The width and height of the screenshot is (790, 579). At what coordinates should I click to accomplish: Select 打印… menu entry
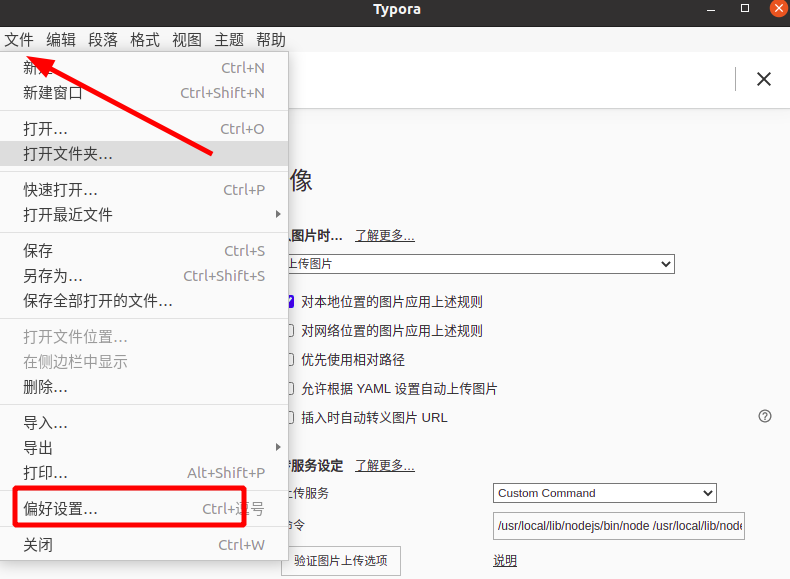pyautogui.click(x=144, y=473)
